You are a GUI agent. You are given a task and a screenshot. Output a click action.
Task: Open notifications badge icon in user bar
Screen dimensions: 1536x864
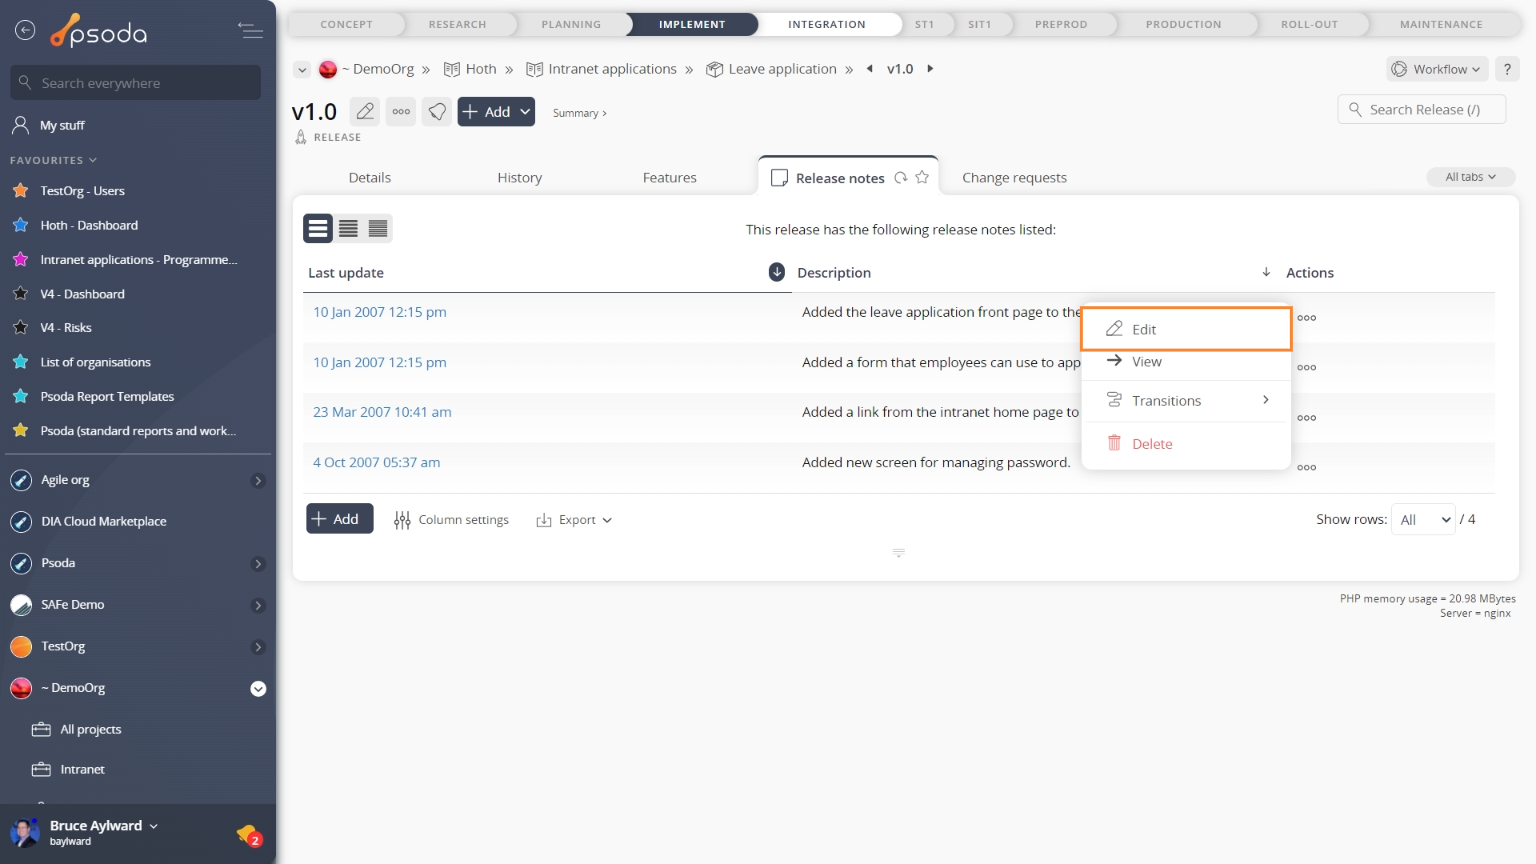[x=249, y=834]
